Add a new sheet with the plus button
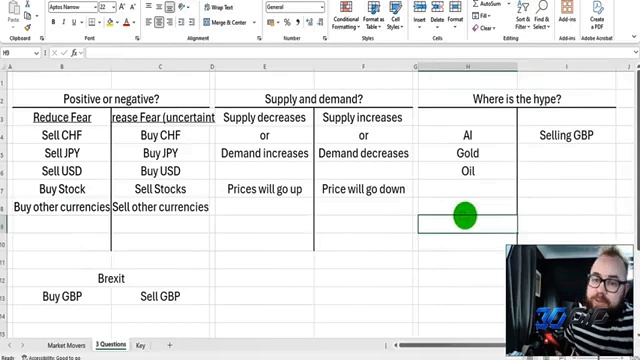Viewport: 640px width, 360px height. coord(169,345)
